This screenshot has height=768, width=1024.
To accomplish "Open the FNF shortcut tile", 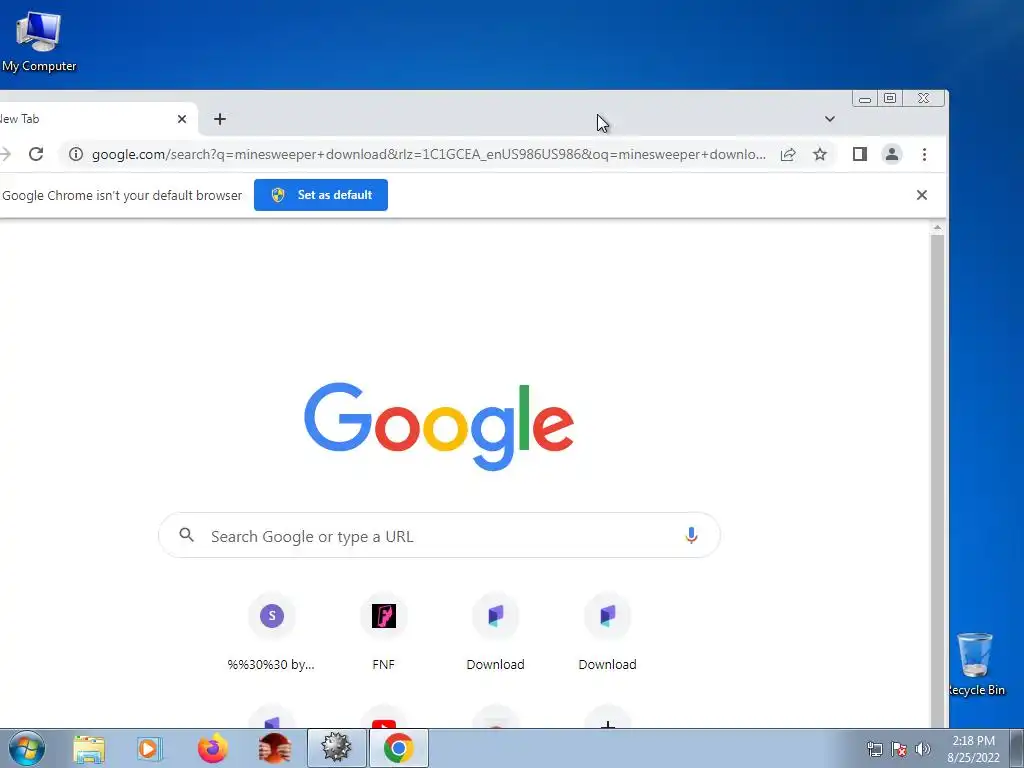I will (x=383, y=633).
